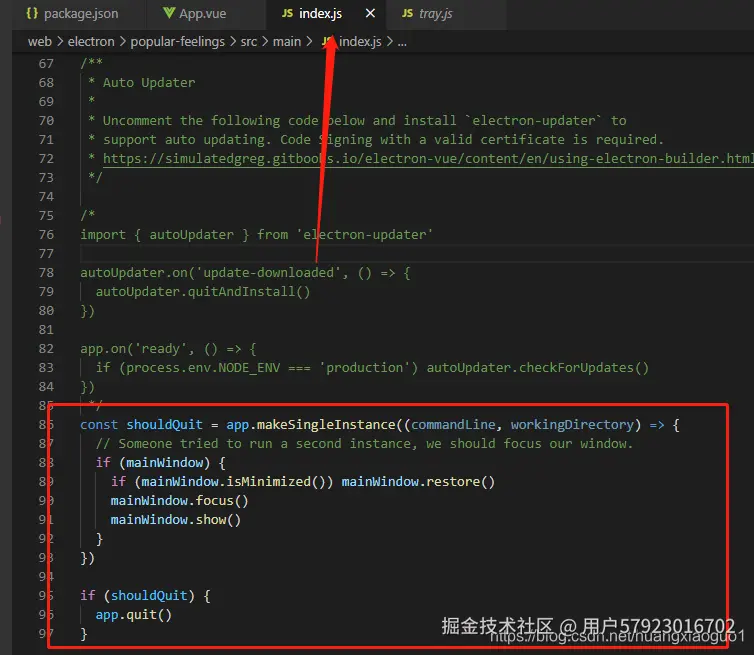This screenshot has height=655, width=754.
Task: Open the '...' breadcrumb symbol segment
Action: pos(402,42)
